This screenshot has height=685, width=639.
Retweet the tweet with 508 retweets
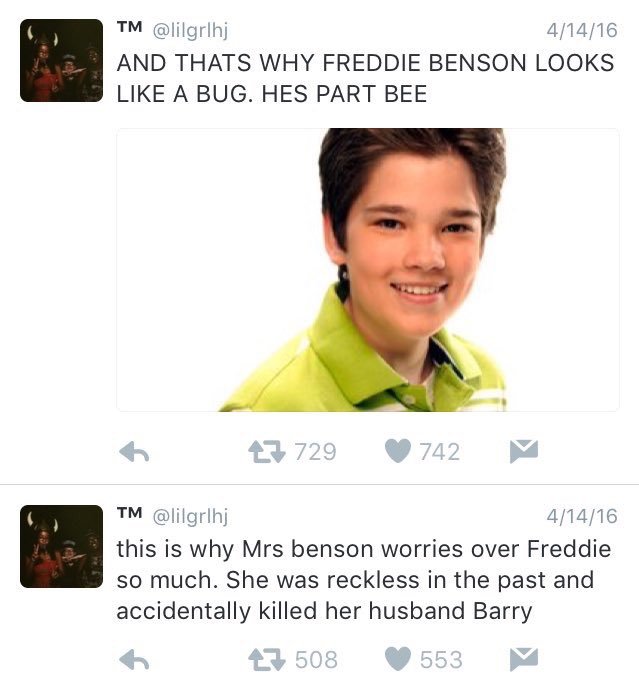[267, 660]
